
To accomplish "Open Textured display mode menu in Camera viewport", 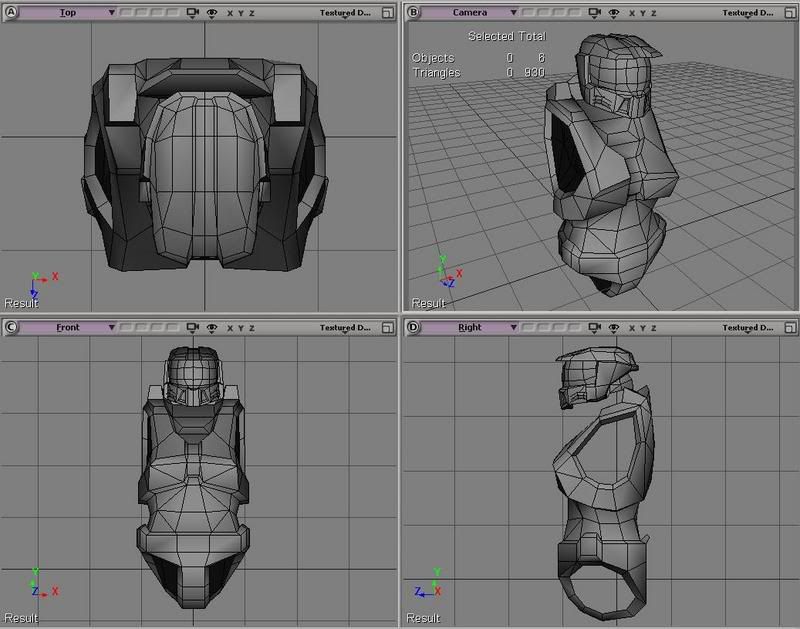I will pyautogui.click(x=748, y=13).
